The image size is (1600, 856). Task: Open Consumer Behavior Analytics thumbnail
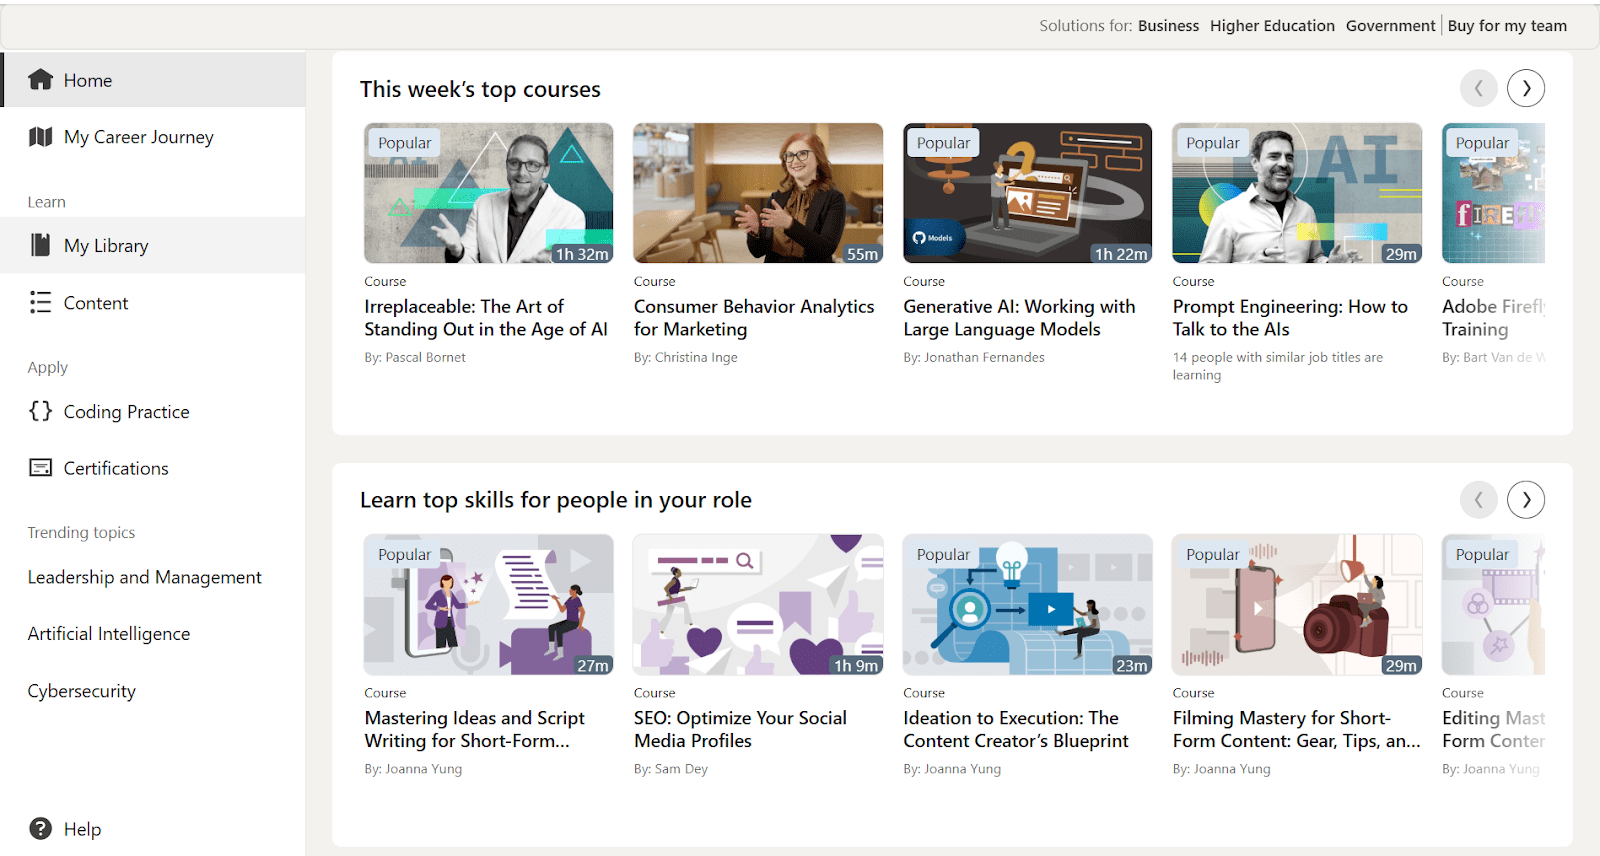(758, 193)
